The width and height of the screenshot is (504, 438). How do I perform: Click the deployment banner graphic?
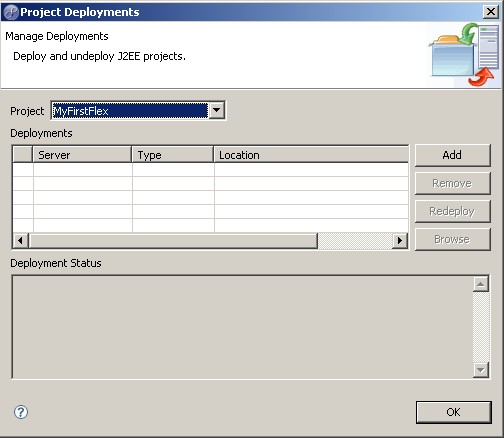tap(463, 54)
